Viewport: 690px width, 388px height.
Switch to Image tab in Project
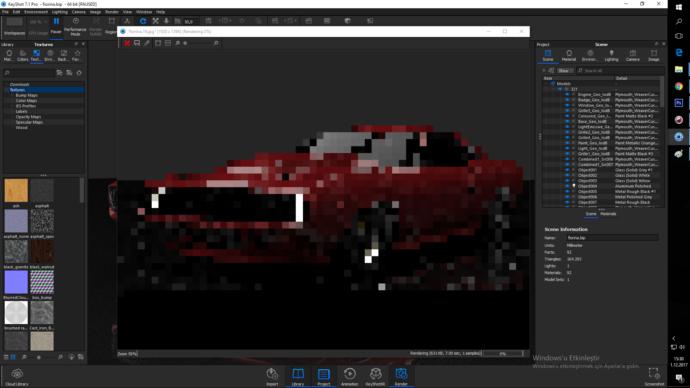(654, 56)
